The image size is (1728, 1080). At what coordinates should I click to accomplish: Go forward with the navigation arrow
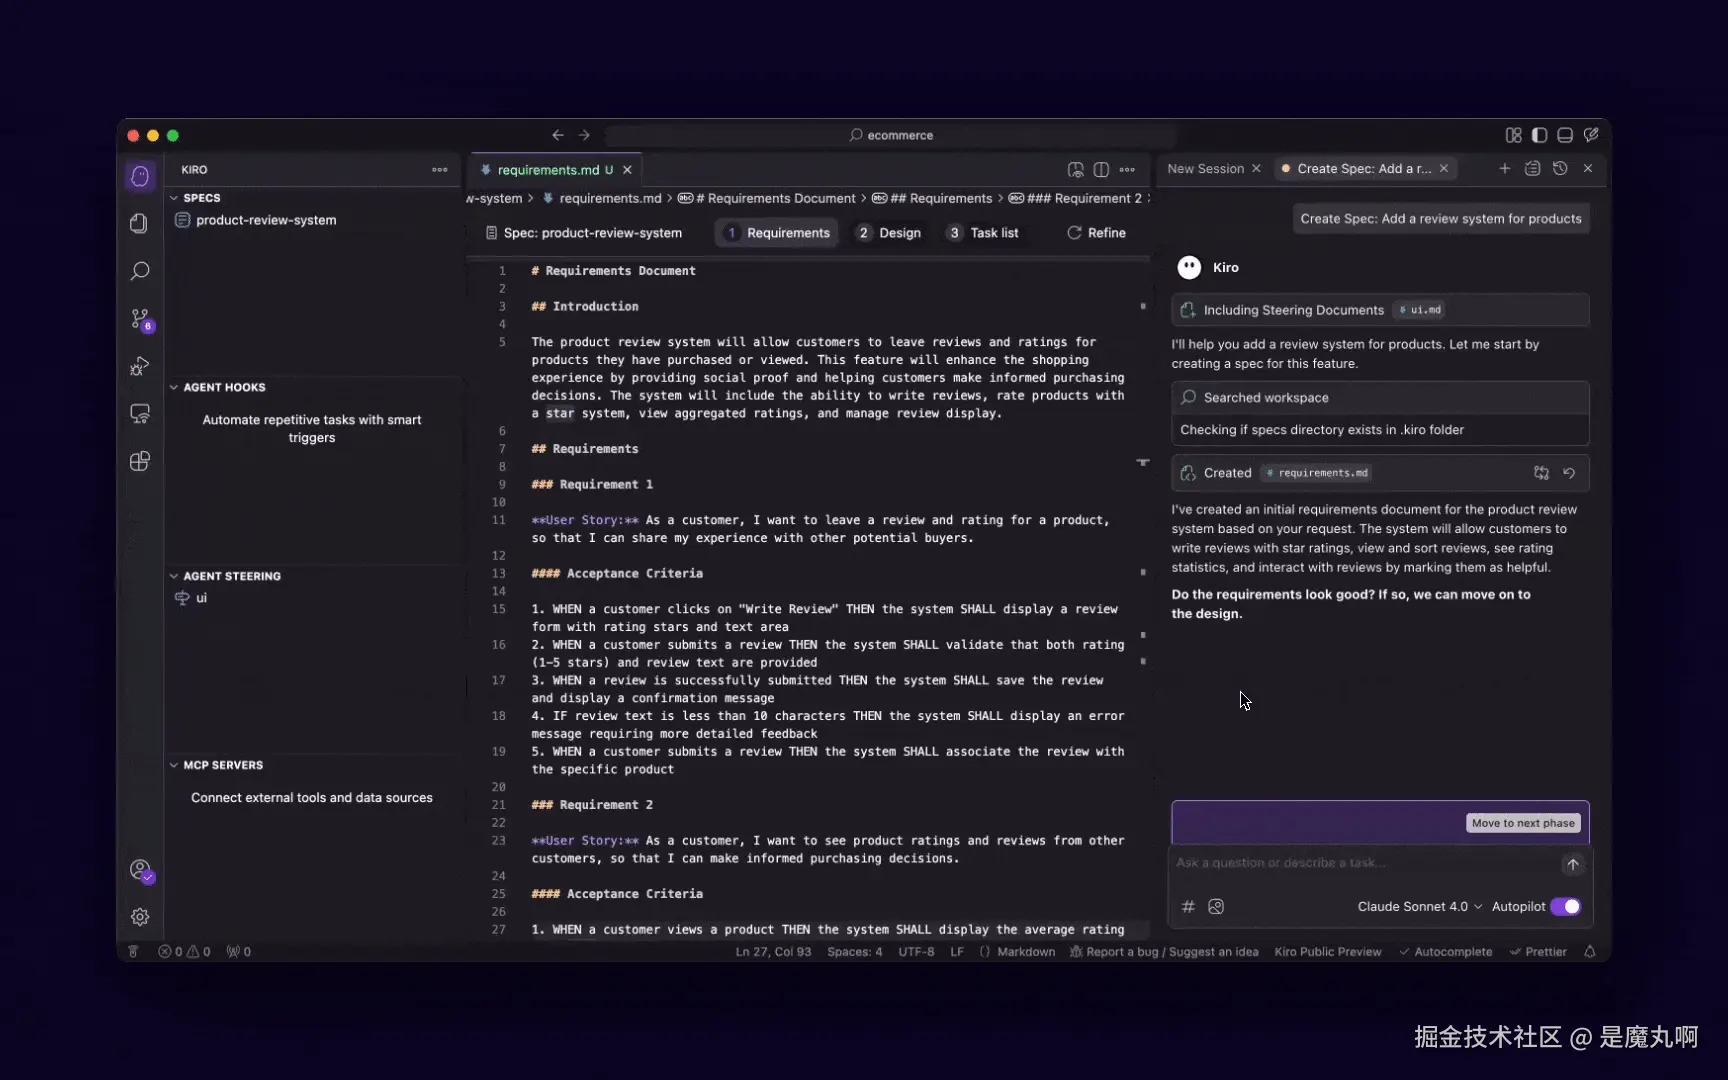pyautogui.click(x=584, y=135)
